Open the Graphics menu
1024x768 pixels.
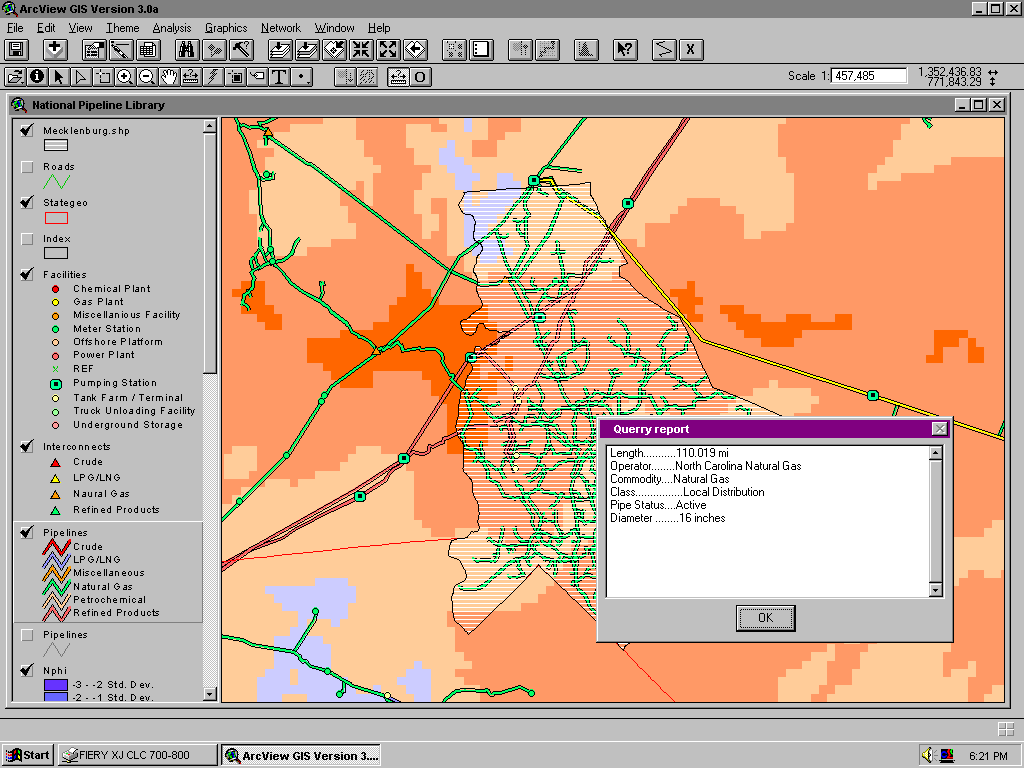click(x=226, y=28)
